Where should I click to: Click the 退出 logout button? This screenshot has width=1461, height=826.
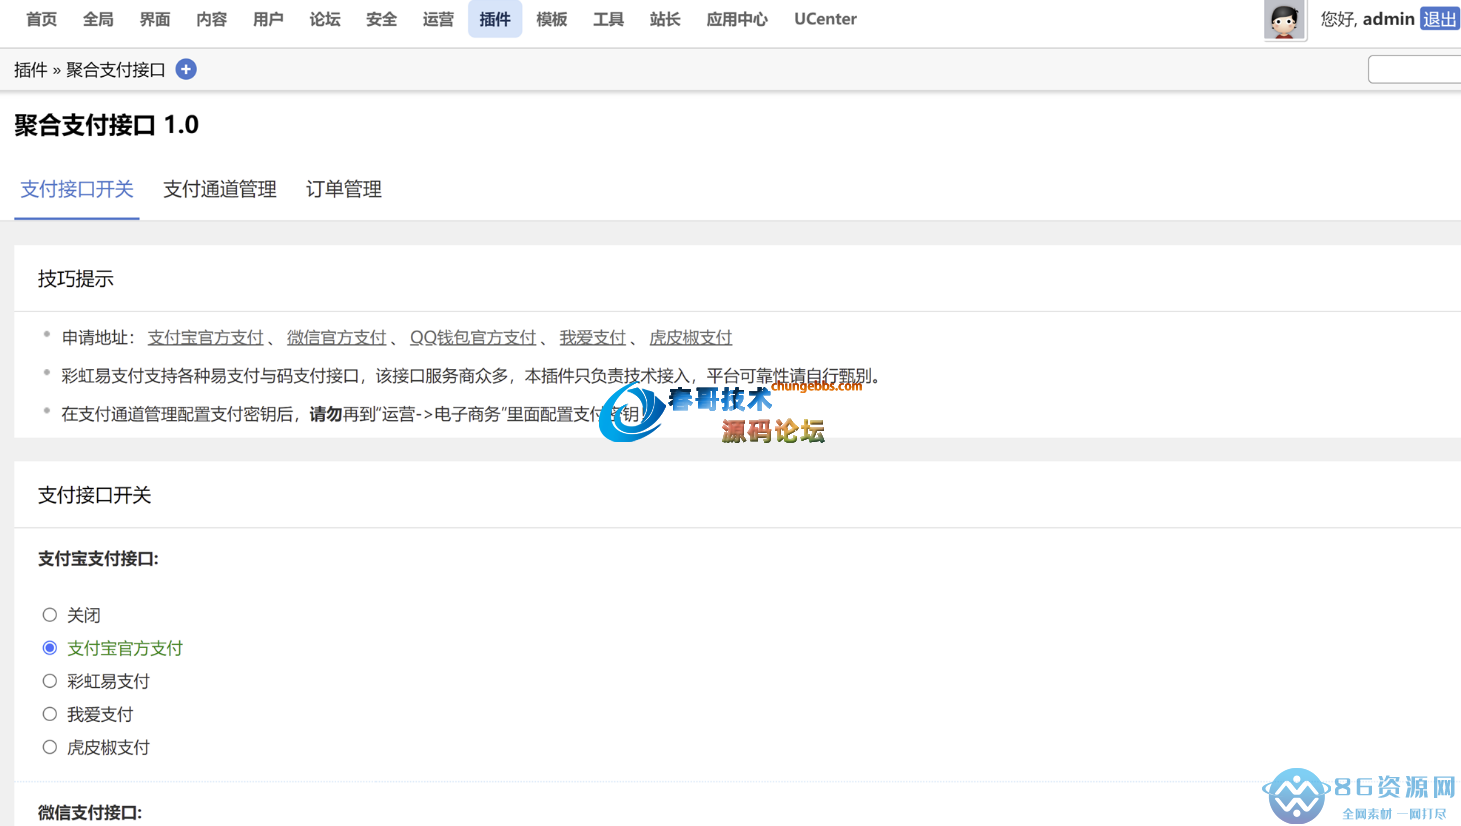tap(1439, 18)
